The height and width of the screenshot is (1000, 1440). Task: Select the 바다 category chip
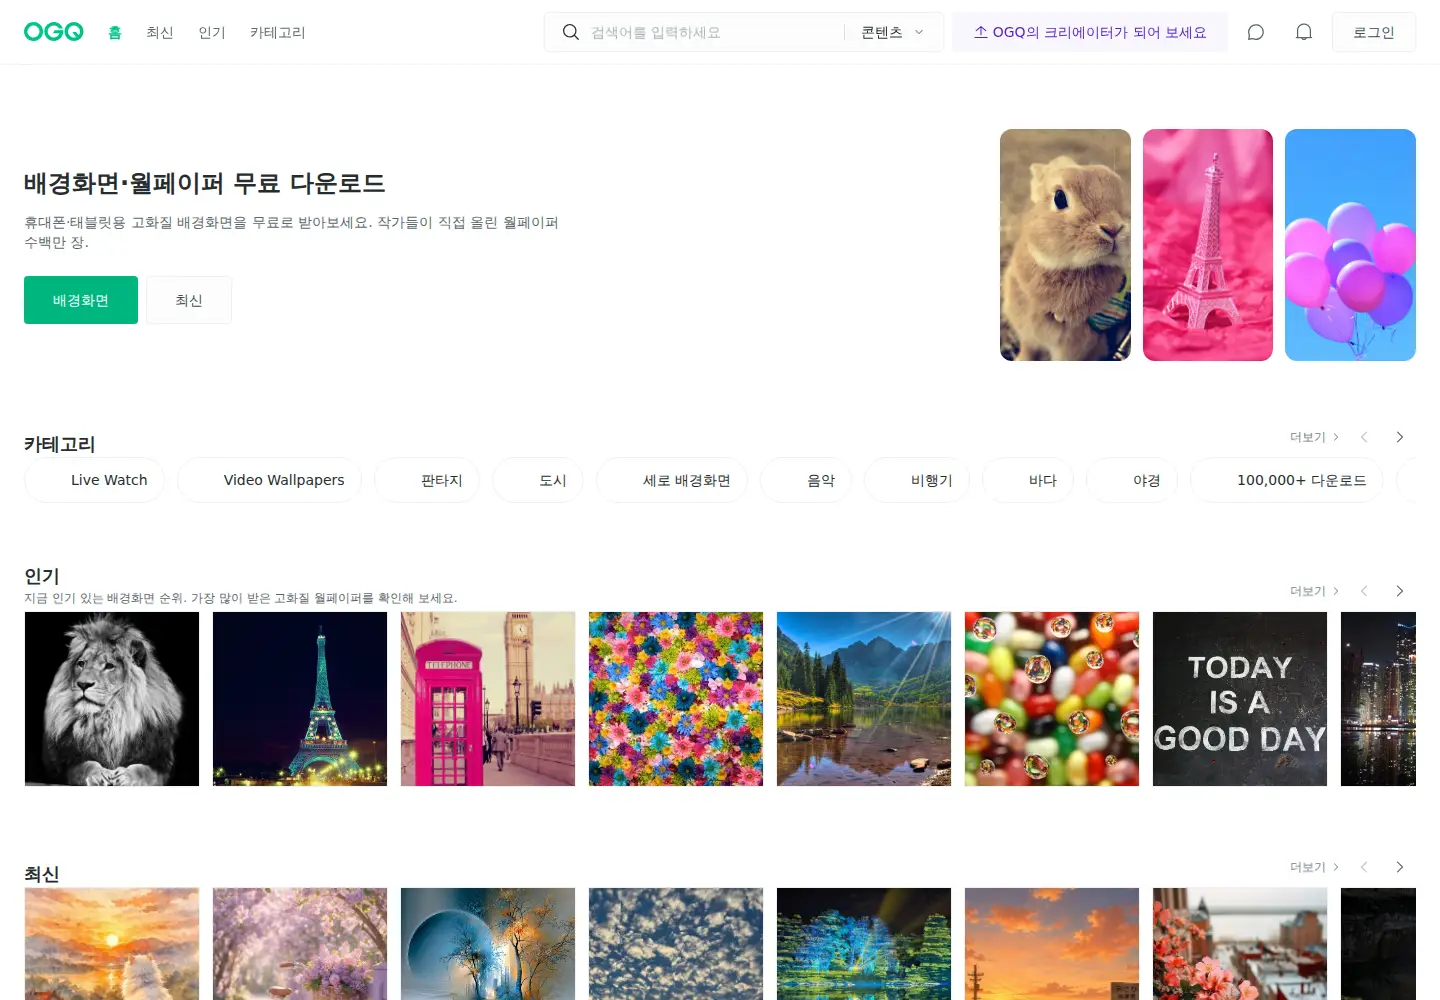(x=1028, y=480)
